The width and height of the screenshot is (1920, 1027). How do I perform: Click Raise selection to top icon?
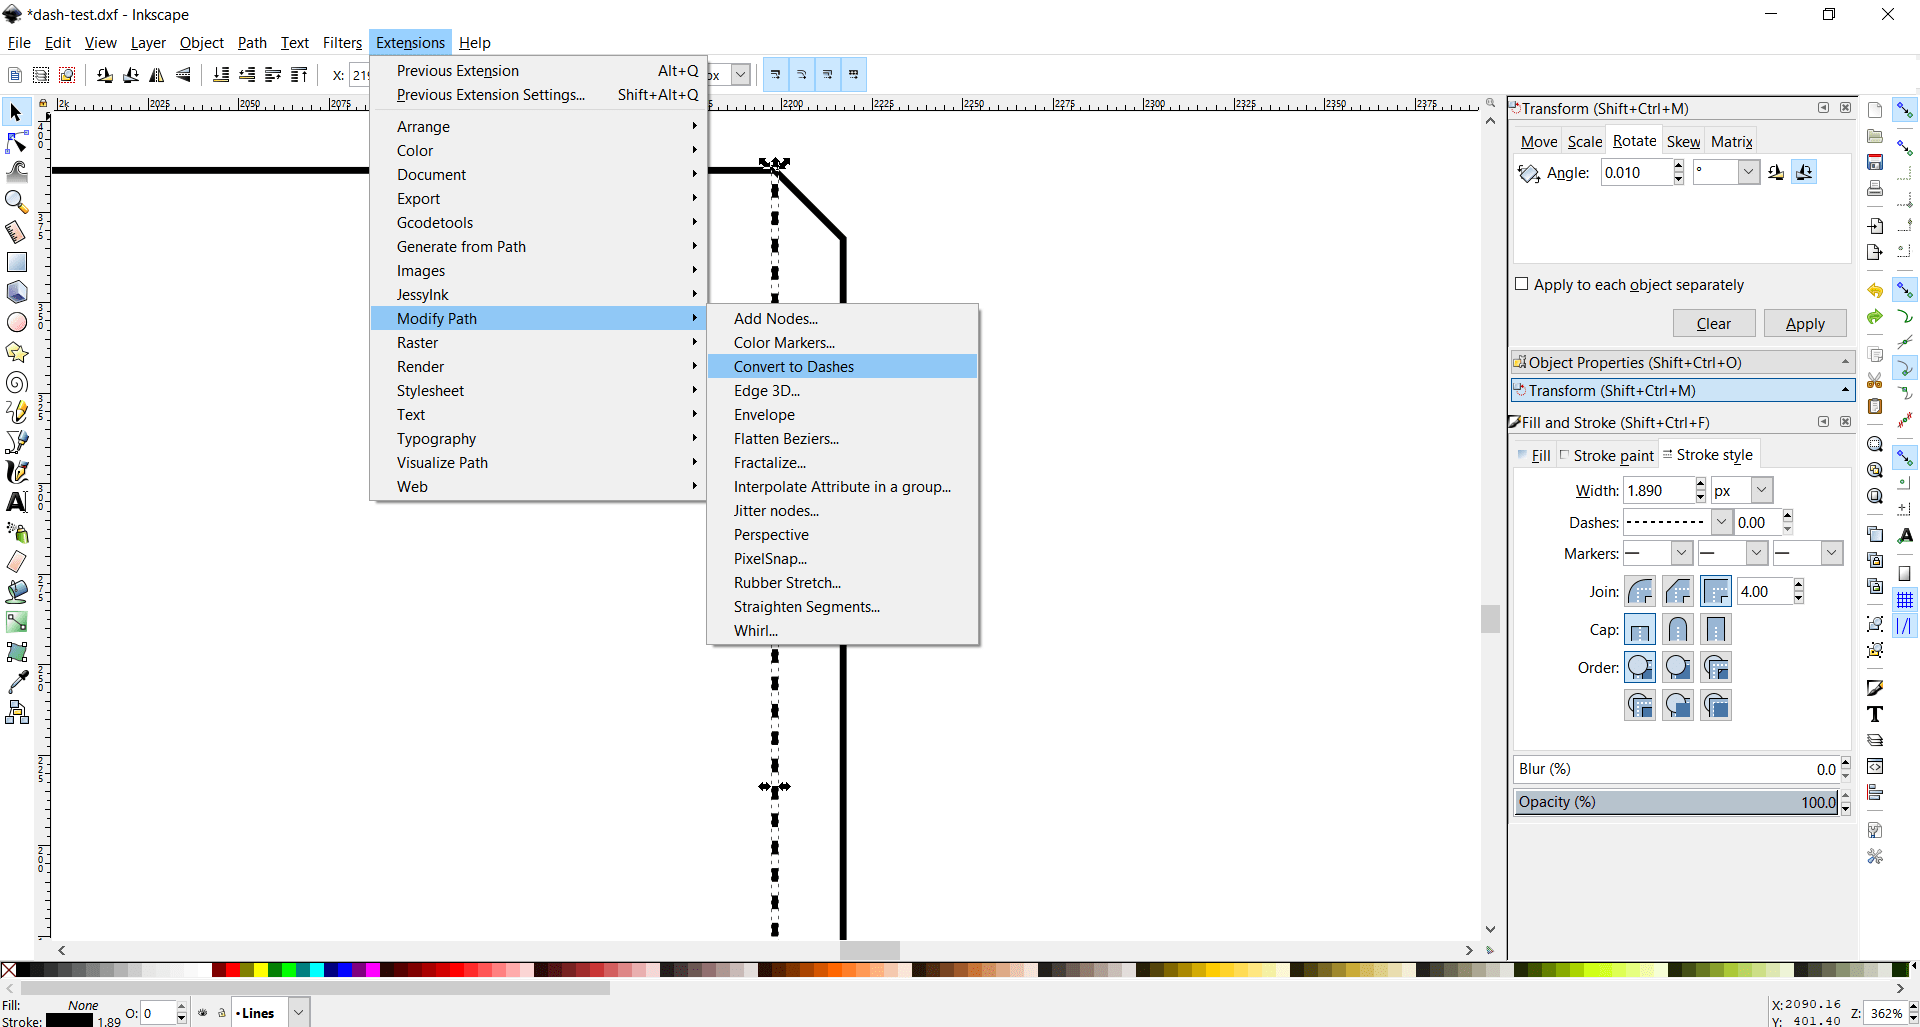(299, 75)
